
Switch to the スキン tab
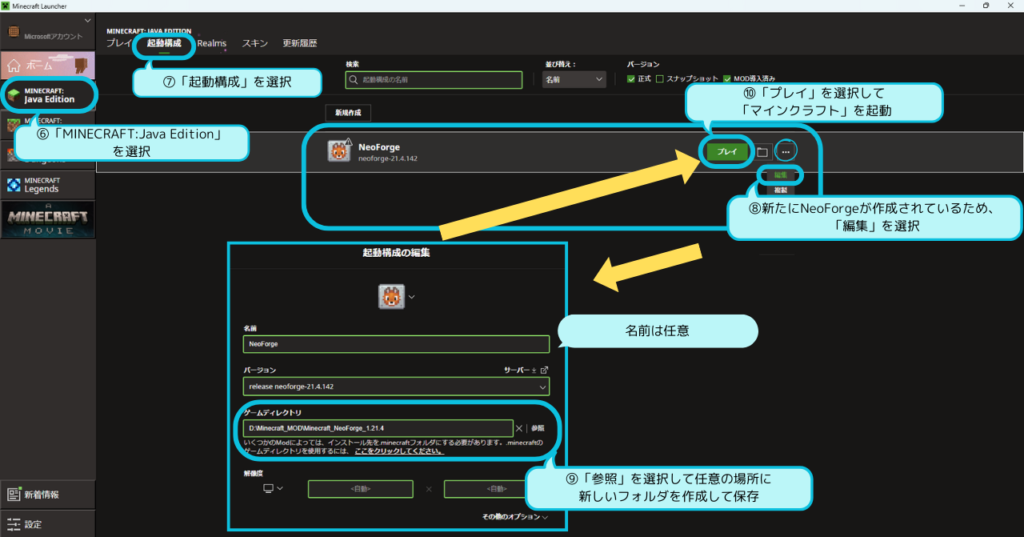255,43
